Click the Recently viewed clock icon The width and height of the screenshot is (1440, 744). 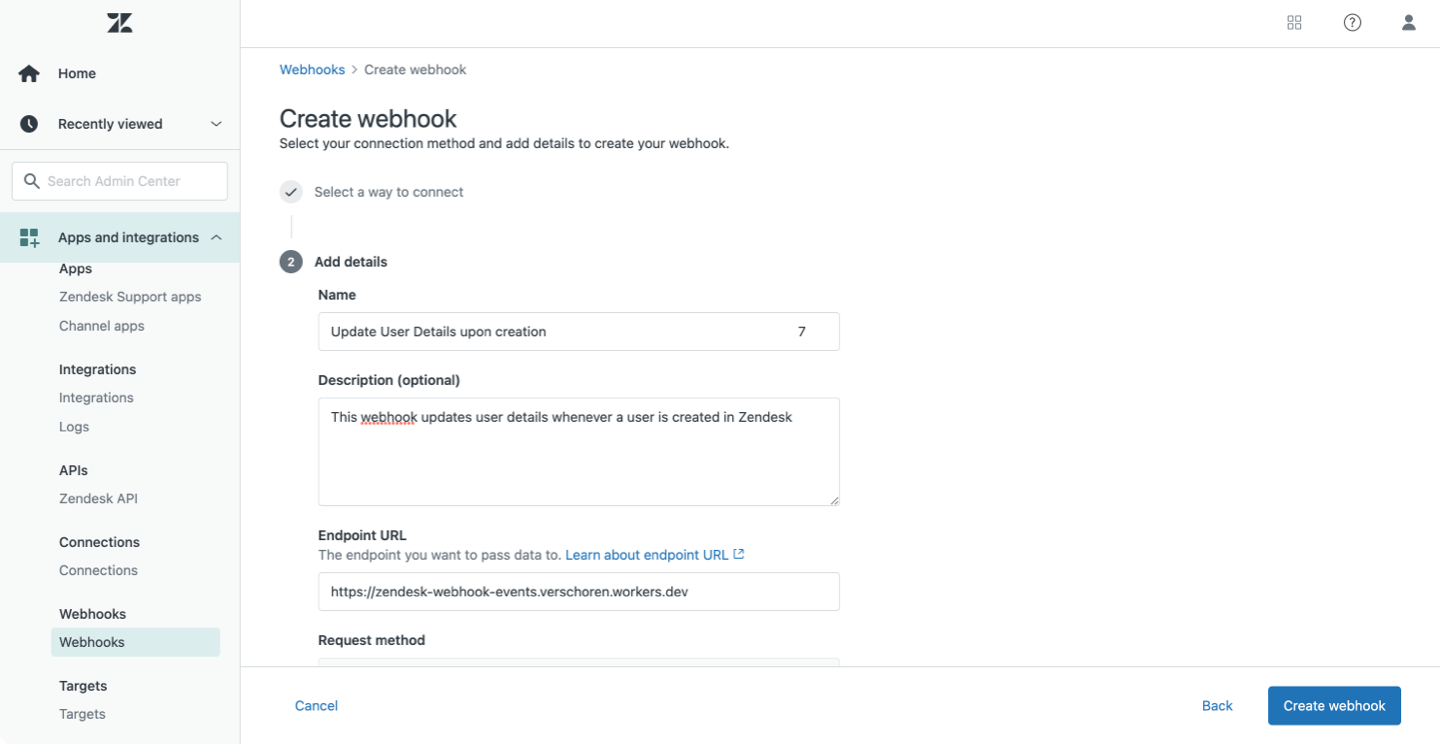[x=29, y=124]
